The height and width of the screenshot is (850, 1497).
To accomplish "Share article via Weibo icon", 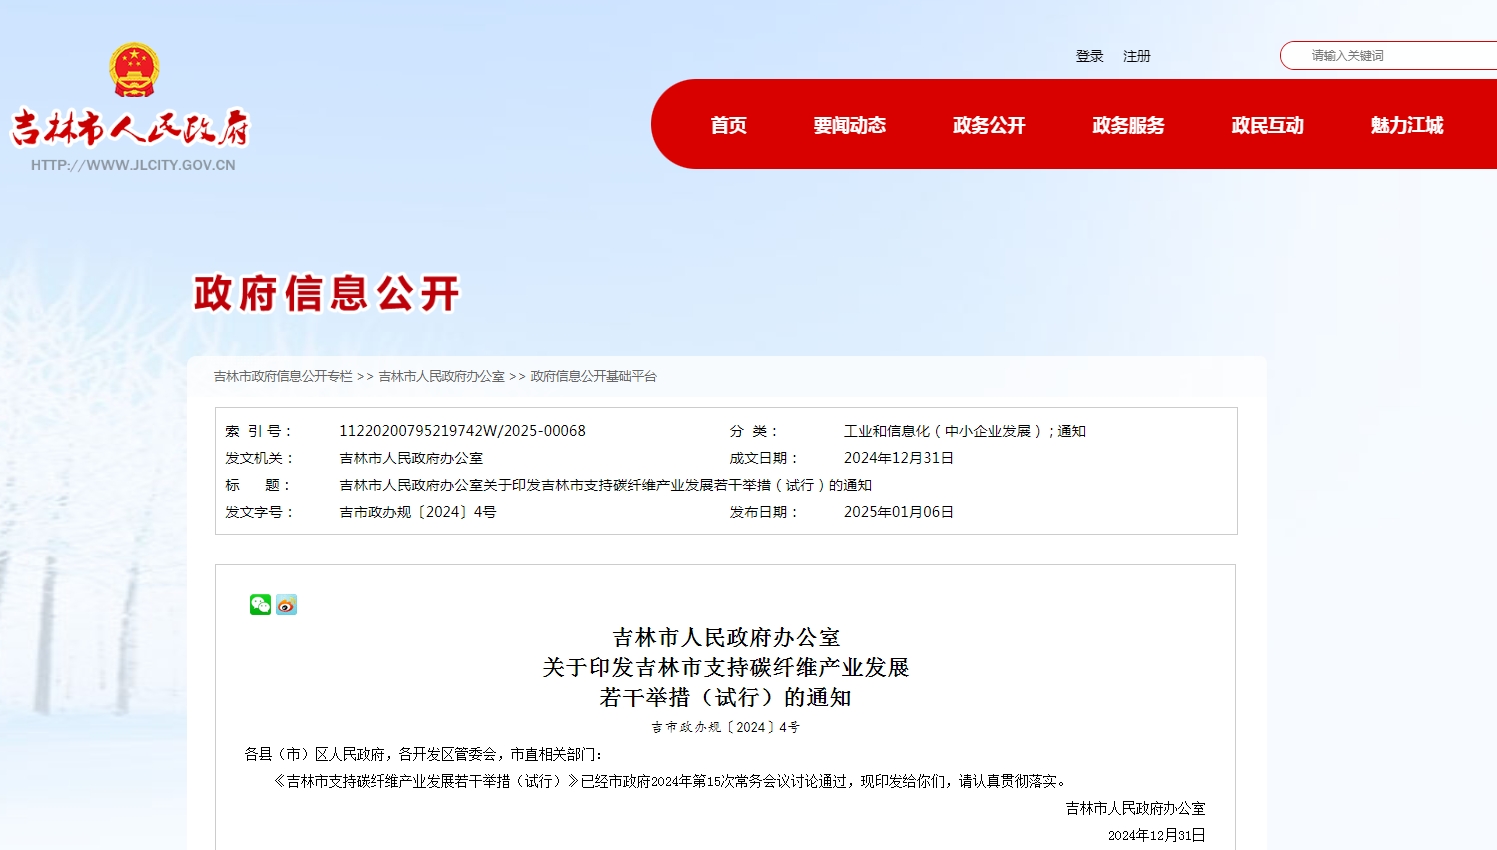I will [287, 605].
